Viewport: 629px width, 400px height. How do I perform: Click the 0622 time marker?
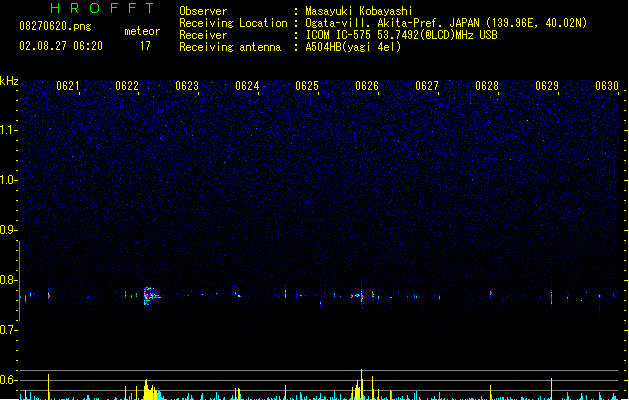point(127,86)
